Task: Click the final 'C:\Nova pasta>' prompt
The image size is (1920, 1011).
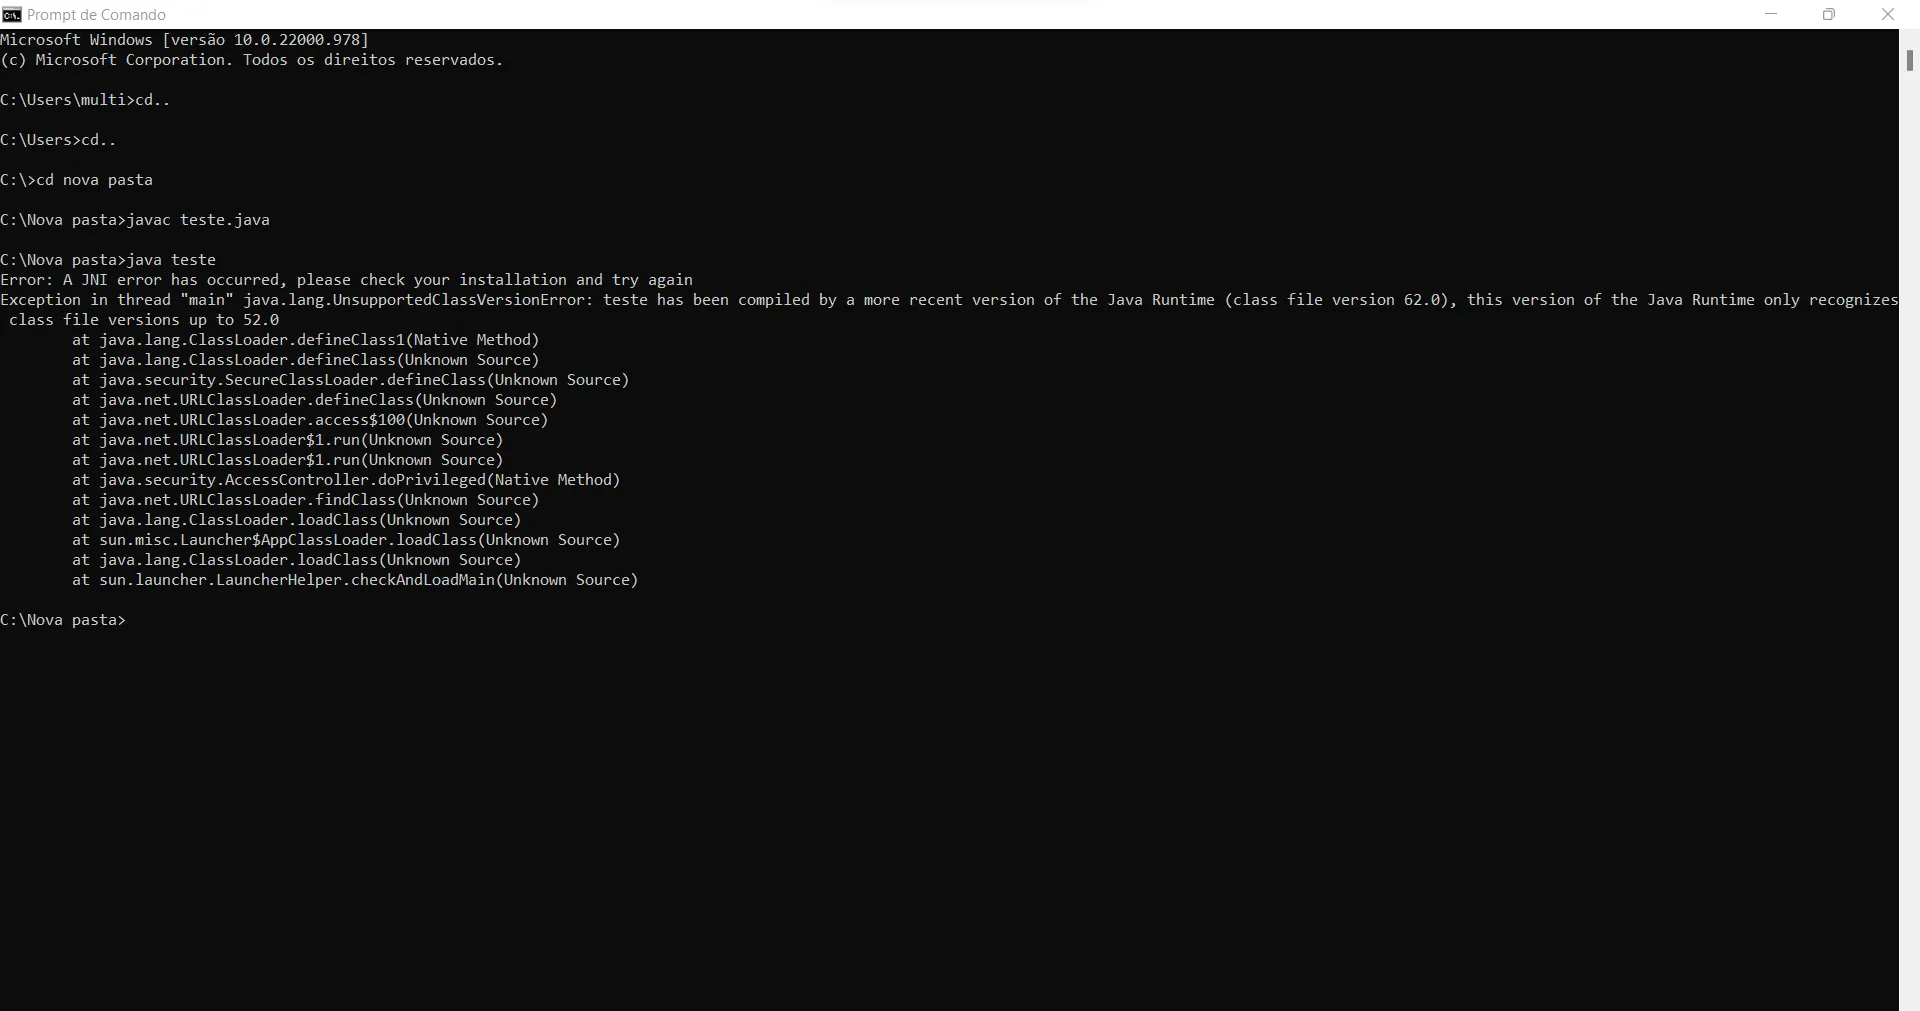Action: pyautogui.click(x=64, y=620)
